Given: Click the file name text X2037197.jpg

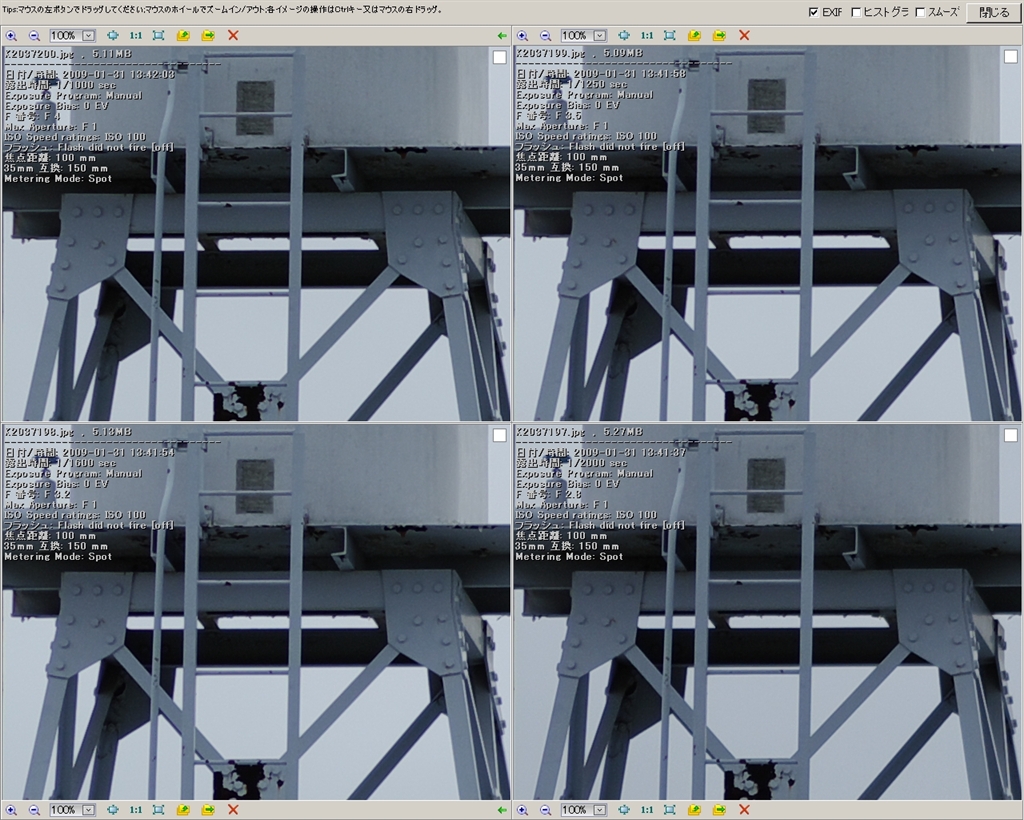Looking at the screenshot, I should pyautogui.click(x=551, y=432).
